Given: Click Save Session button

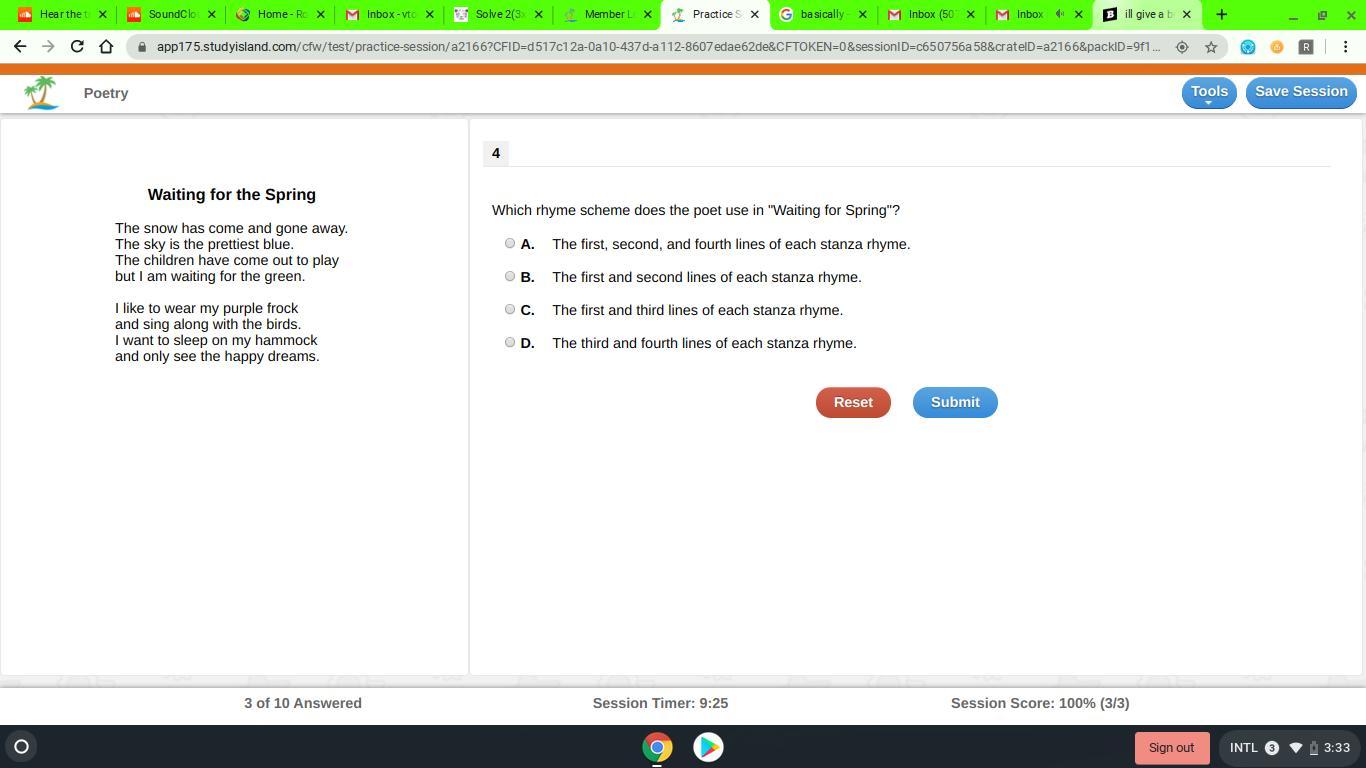Looking at the screenshot, I should (1301, 92).
